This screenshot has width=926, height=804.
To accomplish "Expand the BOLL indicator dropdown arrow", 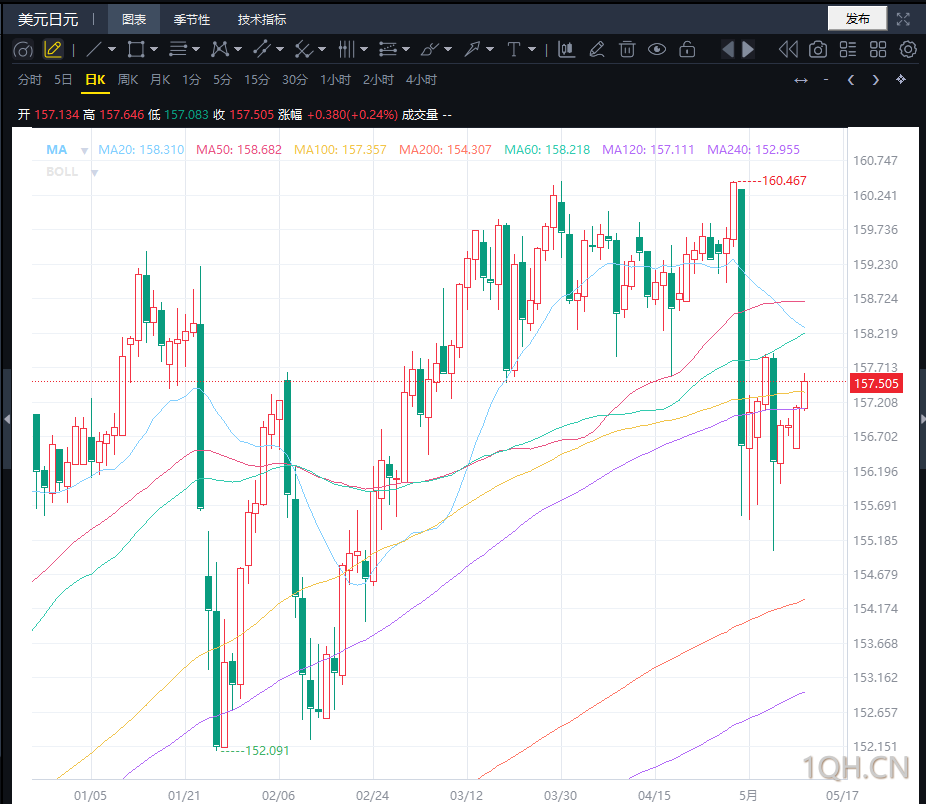I will pos(94,172).
